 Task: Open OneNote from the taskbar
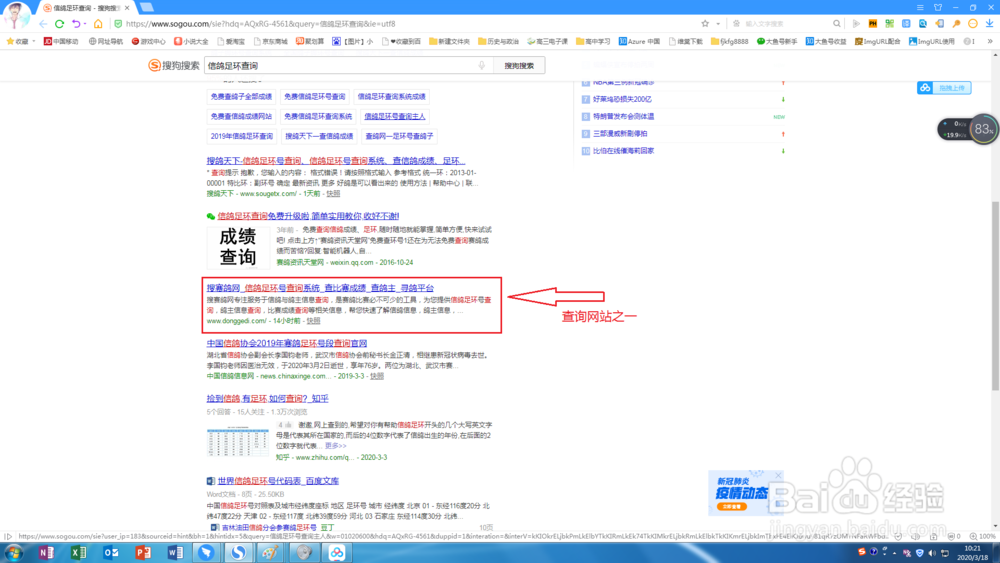pos(46,552)
